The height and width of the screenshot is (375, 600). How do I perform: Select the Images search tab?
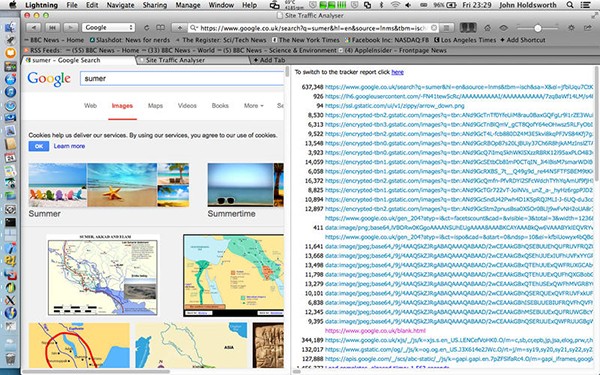(x=122, y=106)
